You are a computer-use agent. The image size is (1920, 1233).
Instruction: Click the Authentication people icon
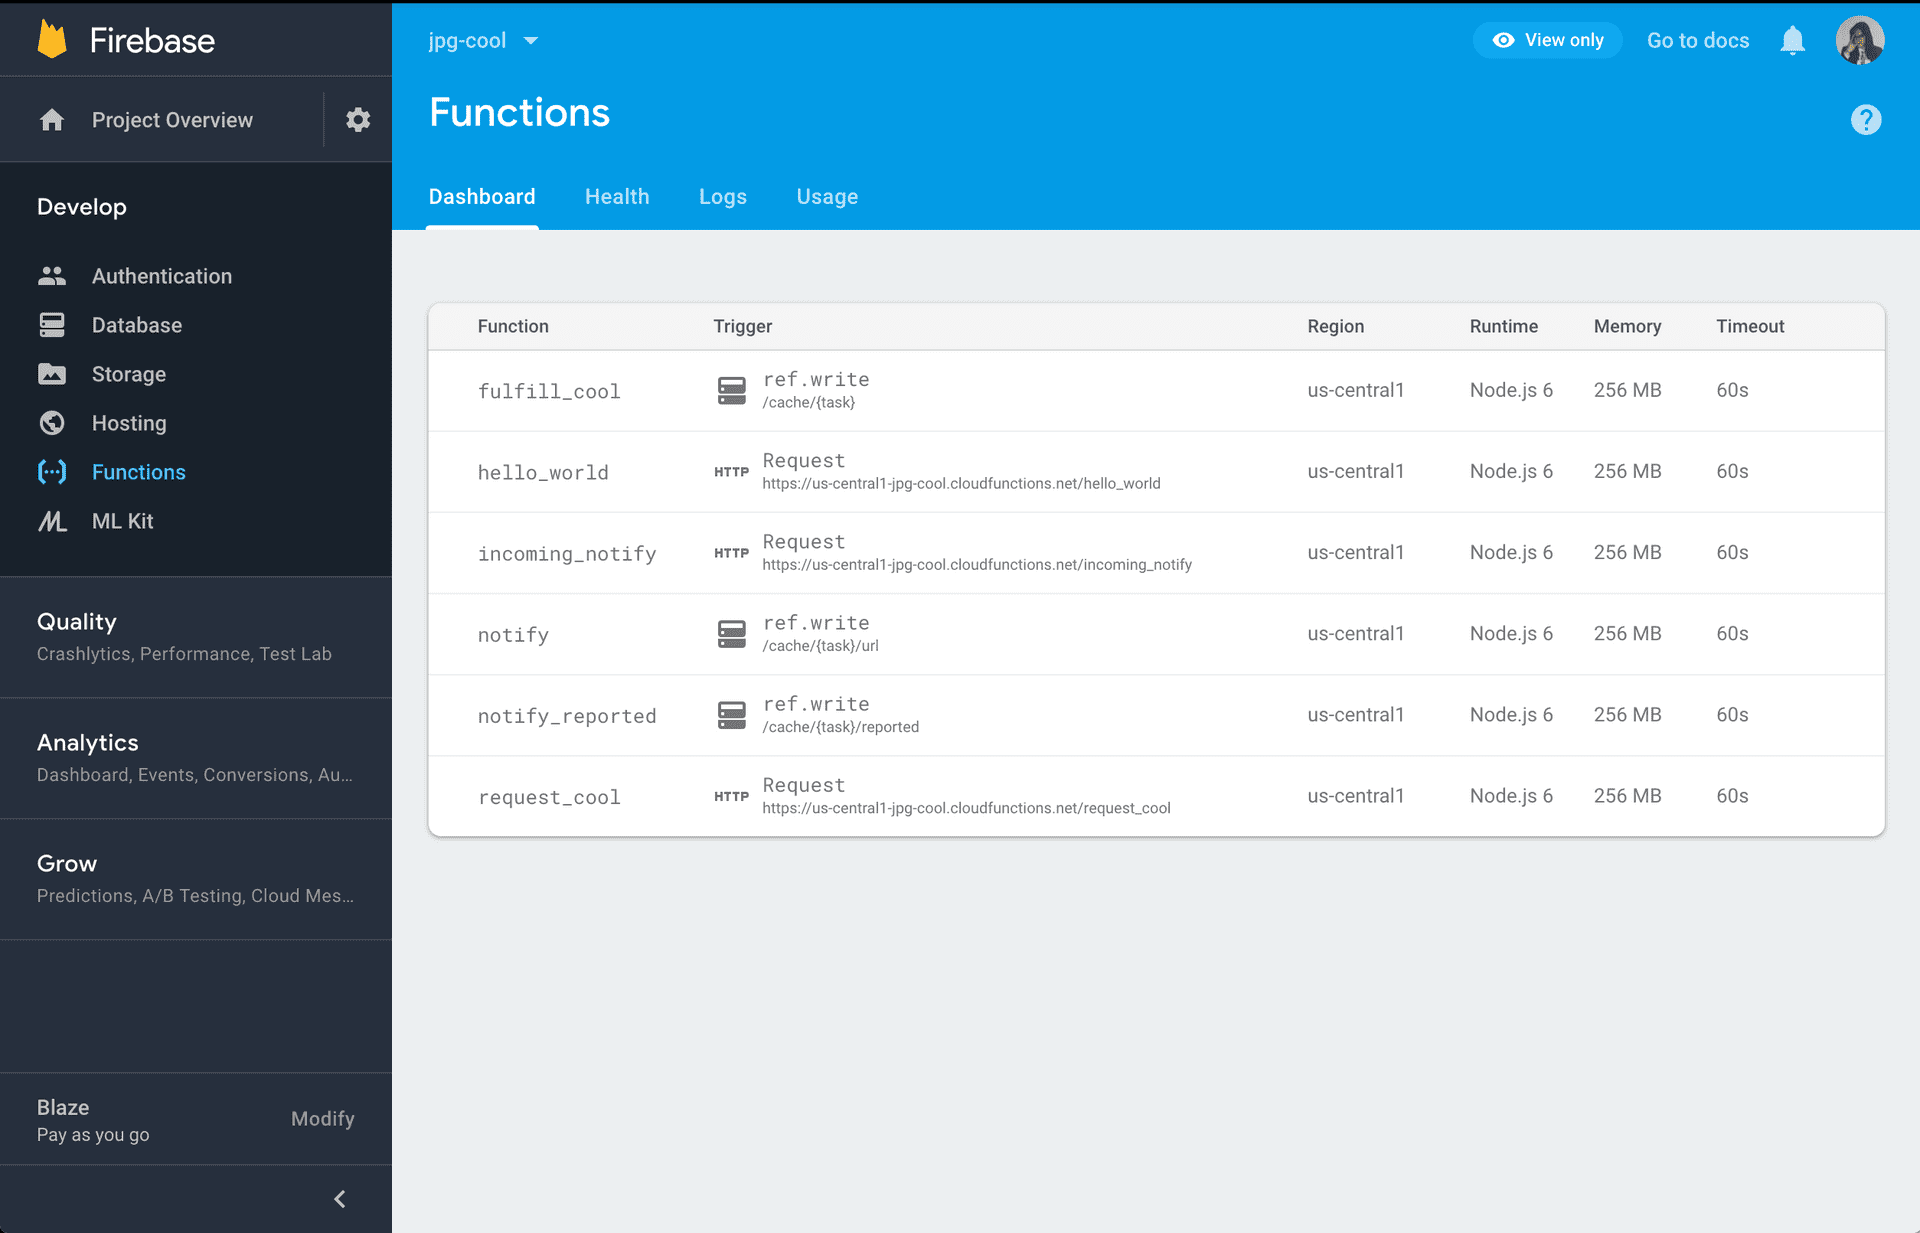coord(52,276)
